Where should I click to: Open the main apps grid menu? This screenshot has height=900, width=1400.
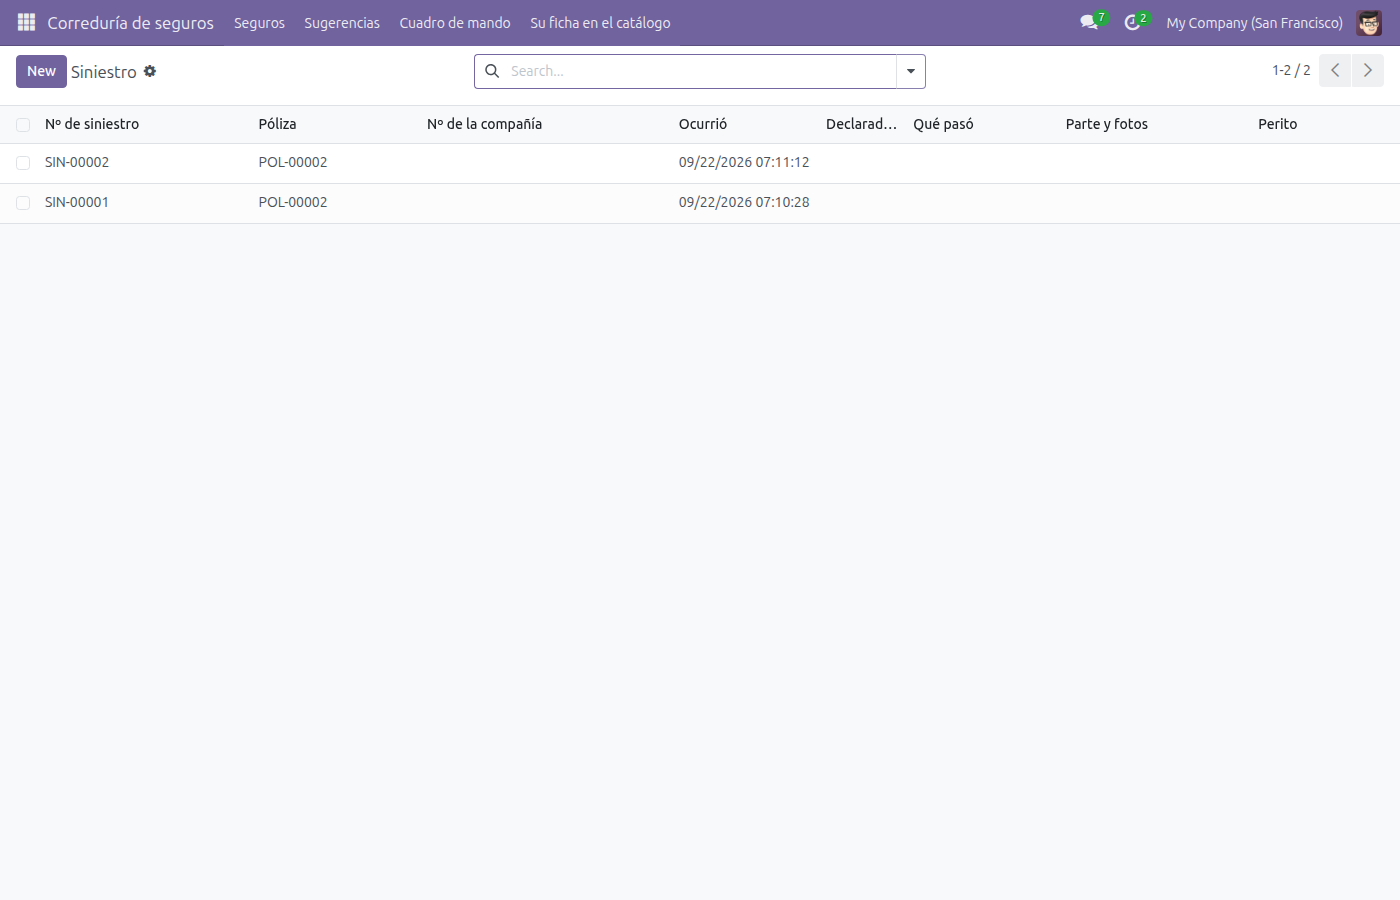27,22
